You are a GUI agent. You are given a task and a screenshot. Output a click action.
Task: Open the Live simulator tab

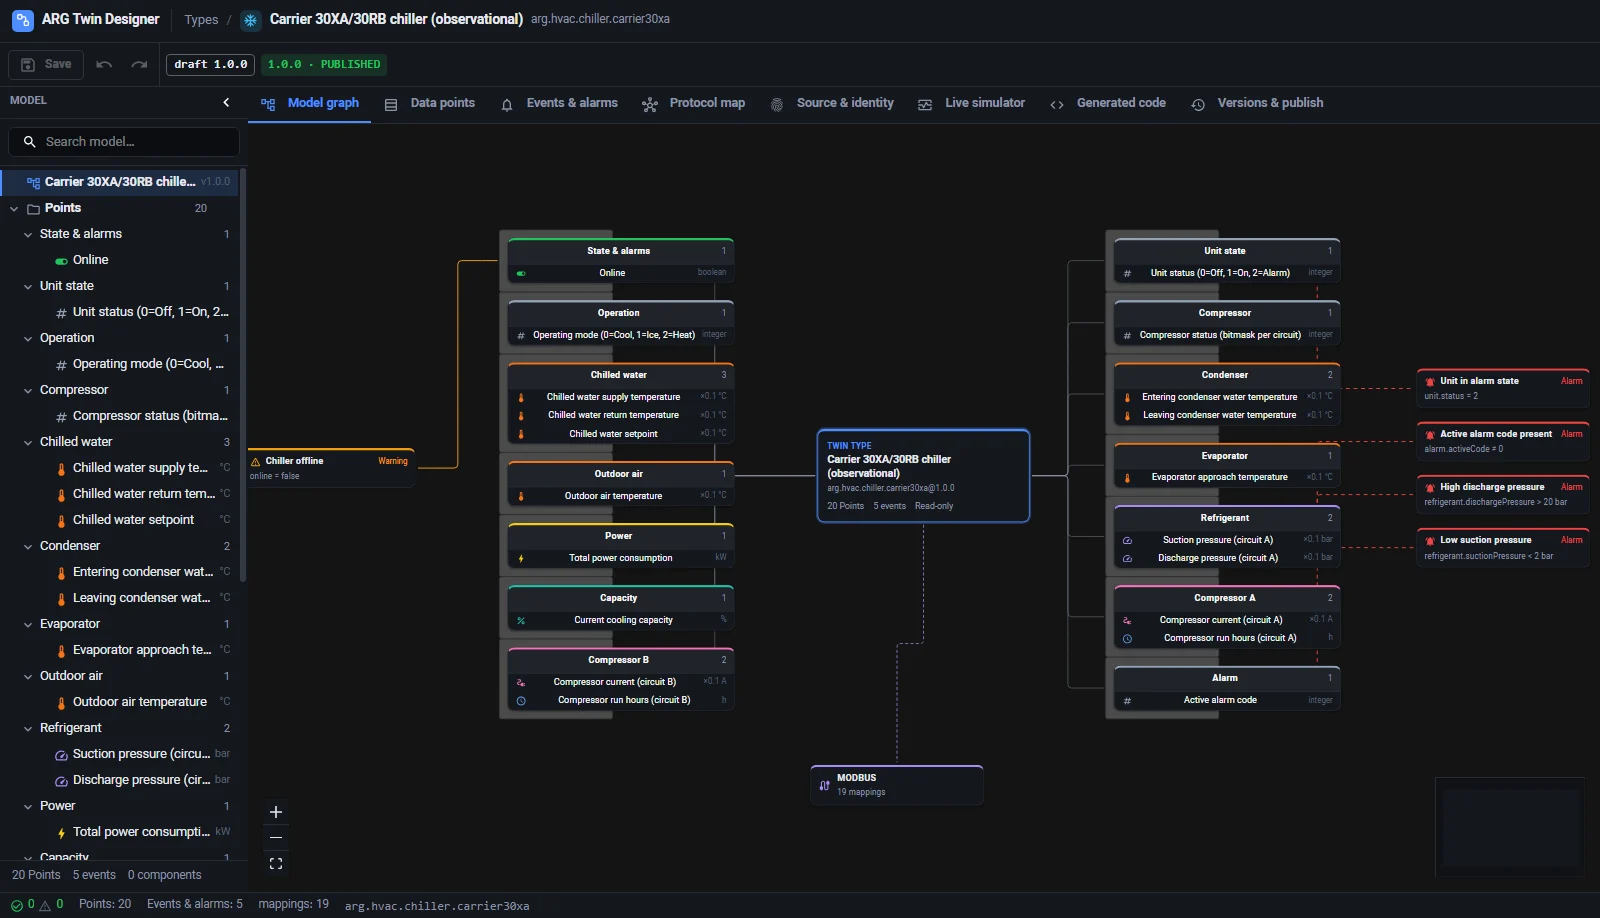(x=972, y=103)
